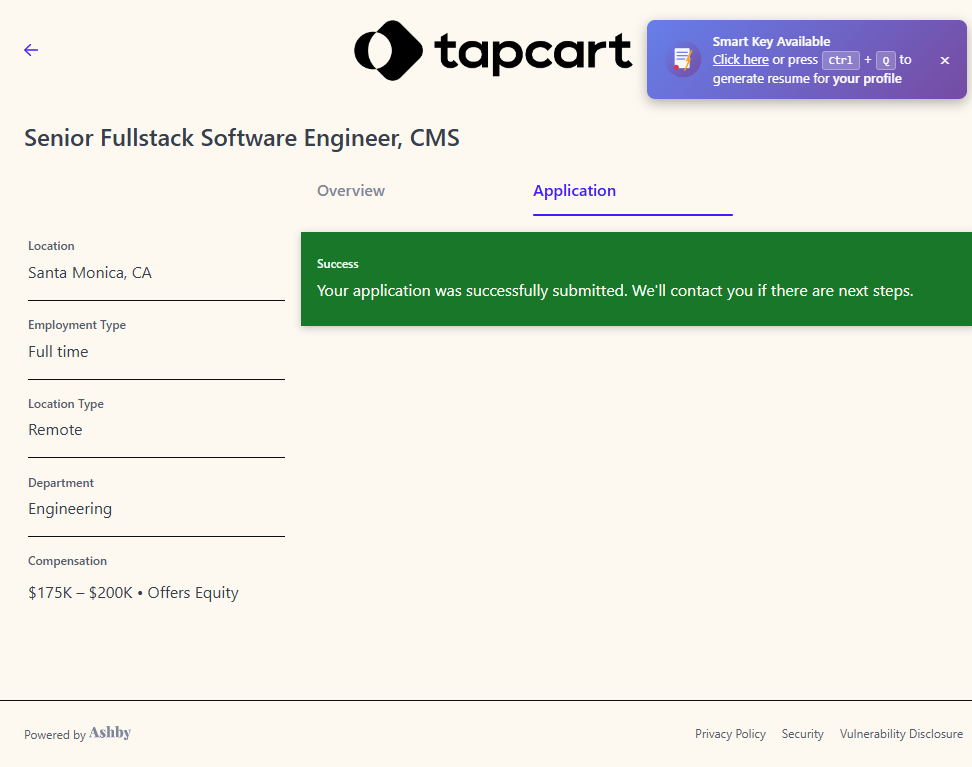This screenshot has height=767, width=972.
Task: Click the Santa Monica, CA location
Action: [x=90, y=273]
